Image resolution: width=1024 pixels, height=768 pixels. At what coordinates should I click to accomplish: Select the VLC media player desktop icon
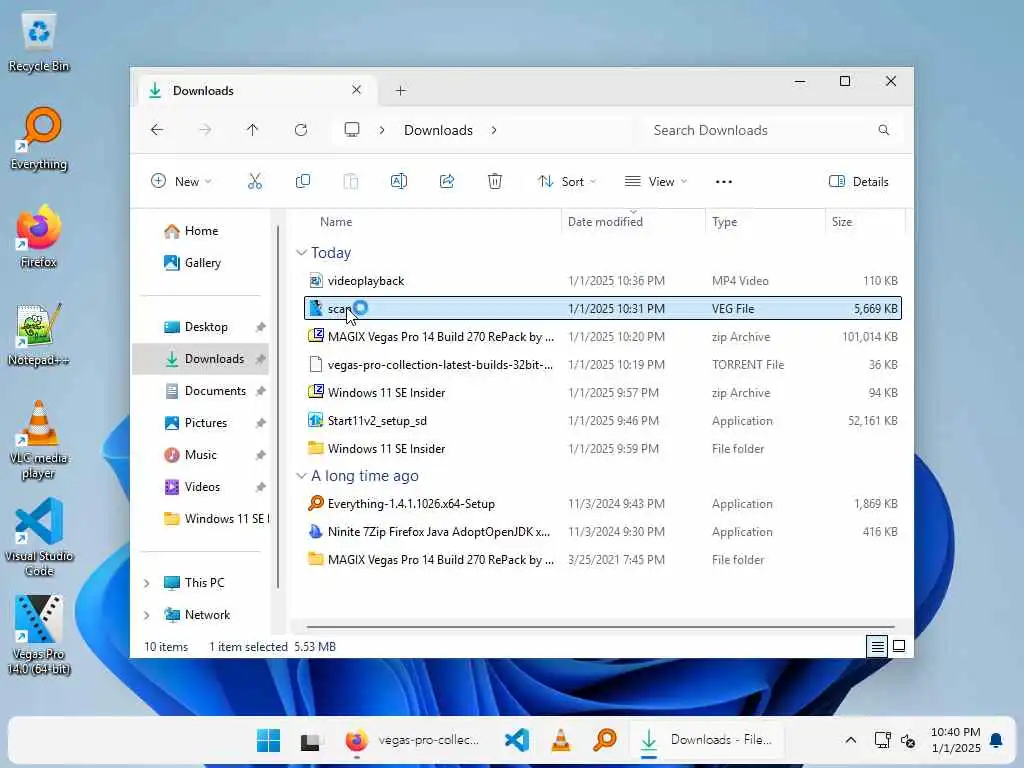[x=39, y=440]
